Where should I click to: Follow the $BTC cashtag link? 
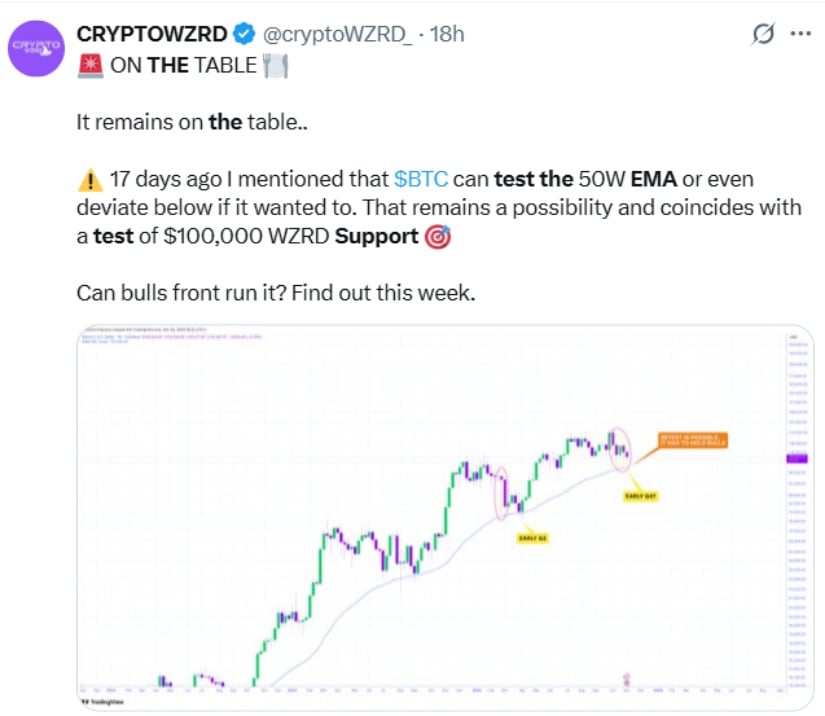click(420, 180)
